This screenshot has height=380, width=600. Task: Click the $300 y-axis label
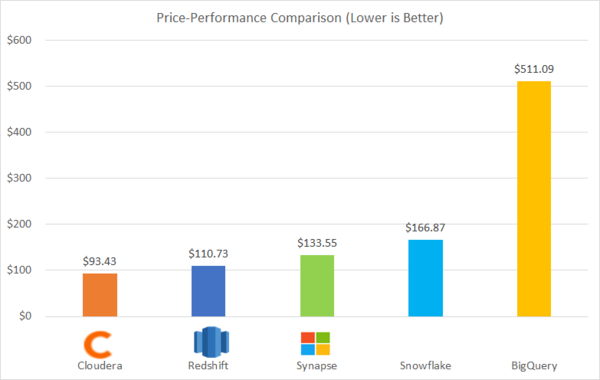pyautogui.click(x=19, y=178)
